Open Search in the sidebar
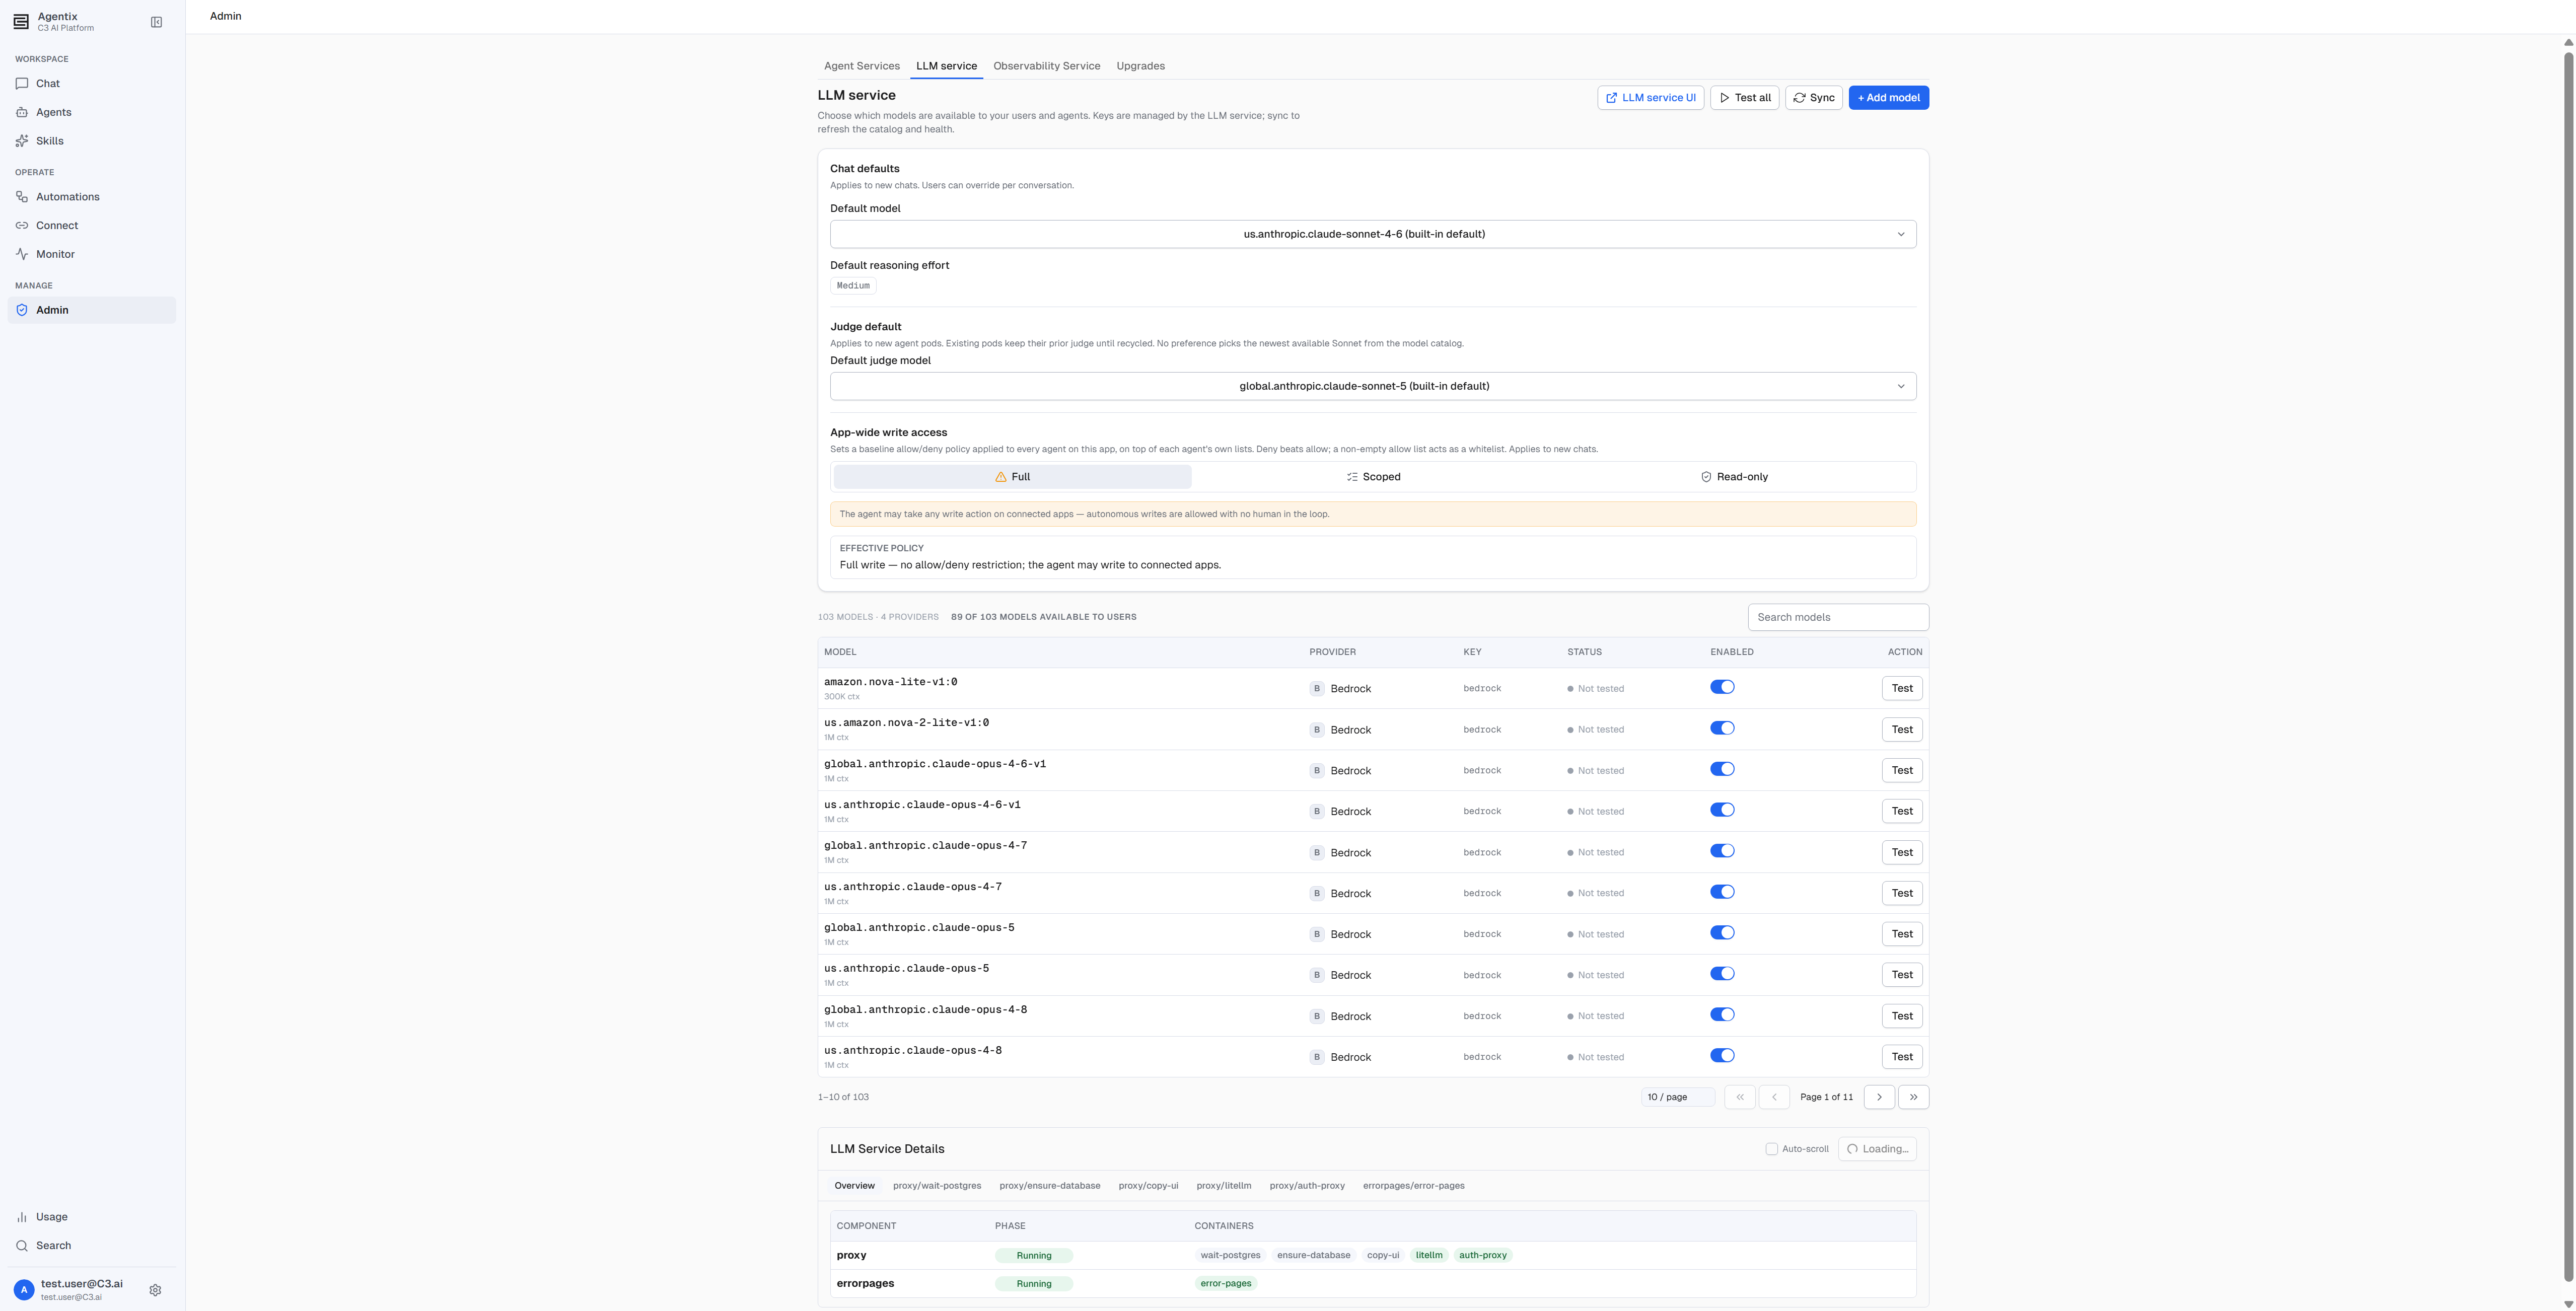 coord(91,1246)
